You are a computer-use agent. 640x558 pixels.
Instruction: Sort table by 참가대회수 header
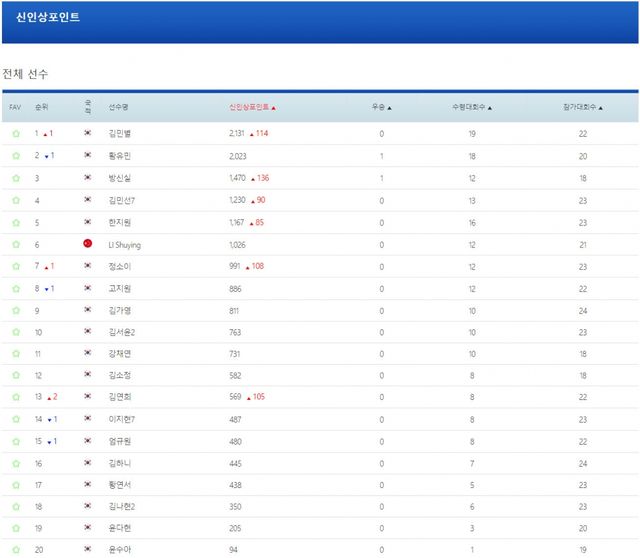pyautogui.click(x=581, y=107)
